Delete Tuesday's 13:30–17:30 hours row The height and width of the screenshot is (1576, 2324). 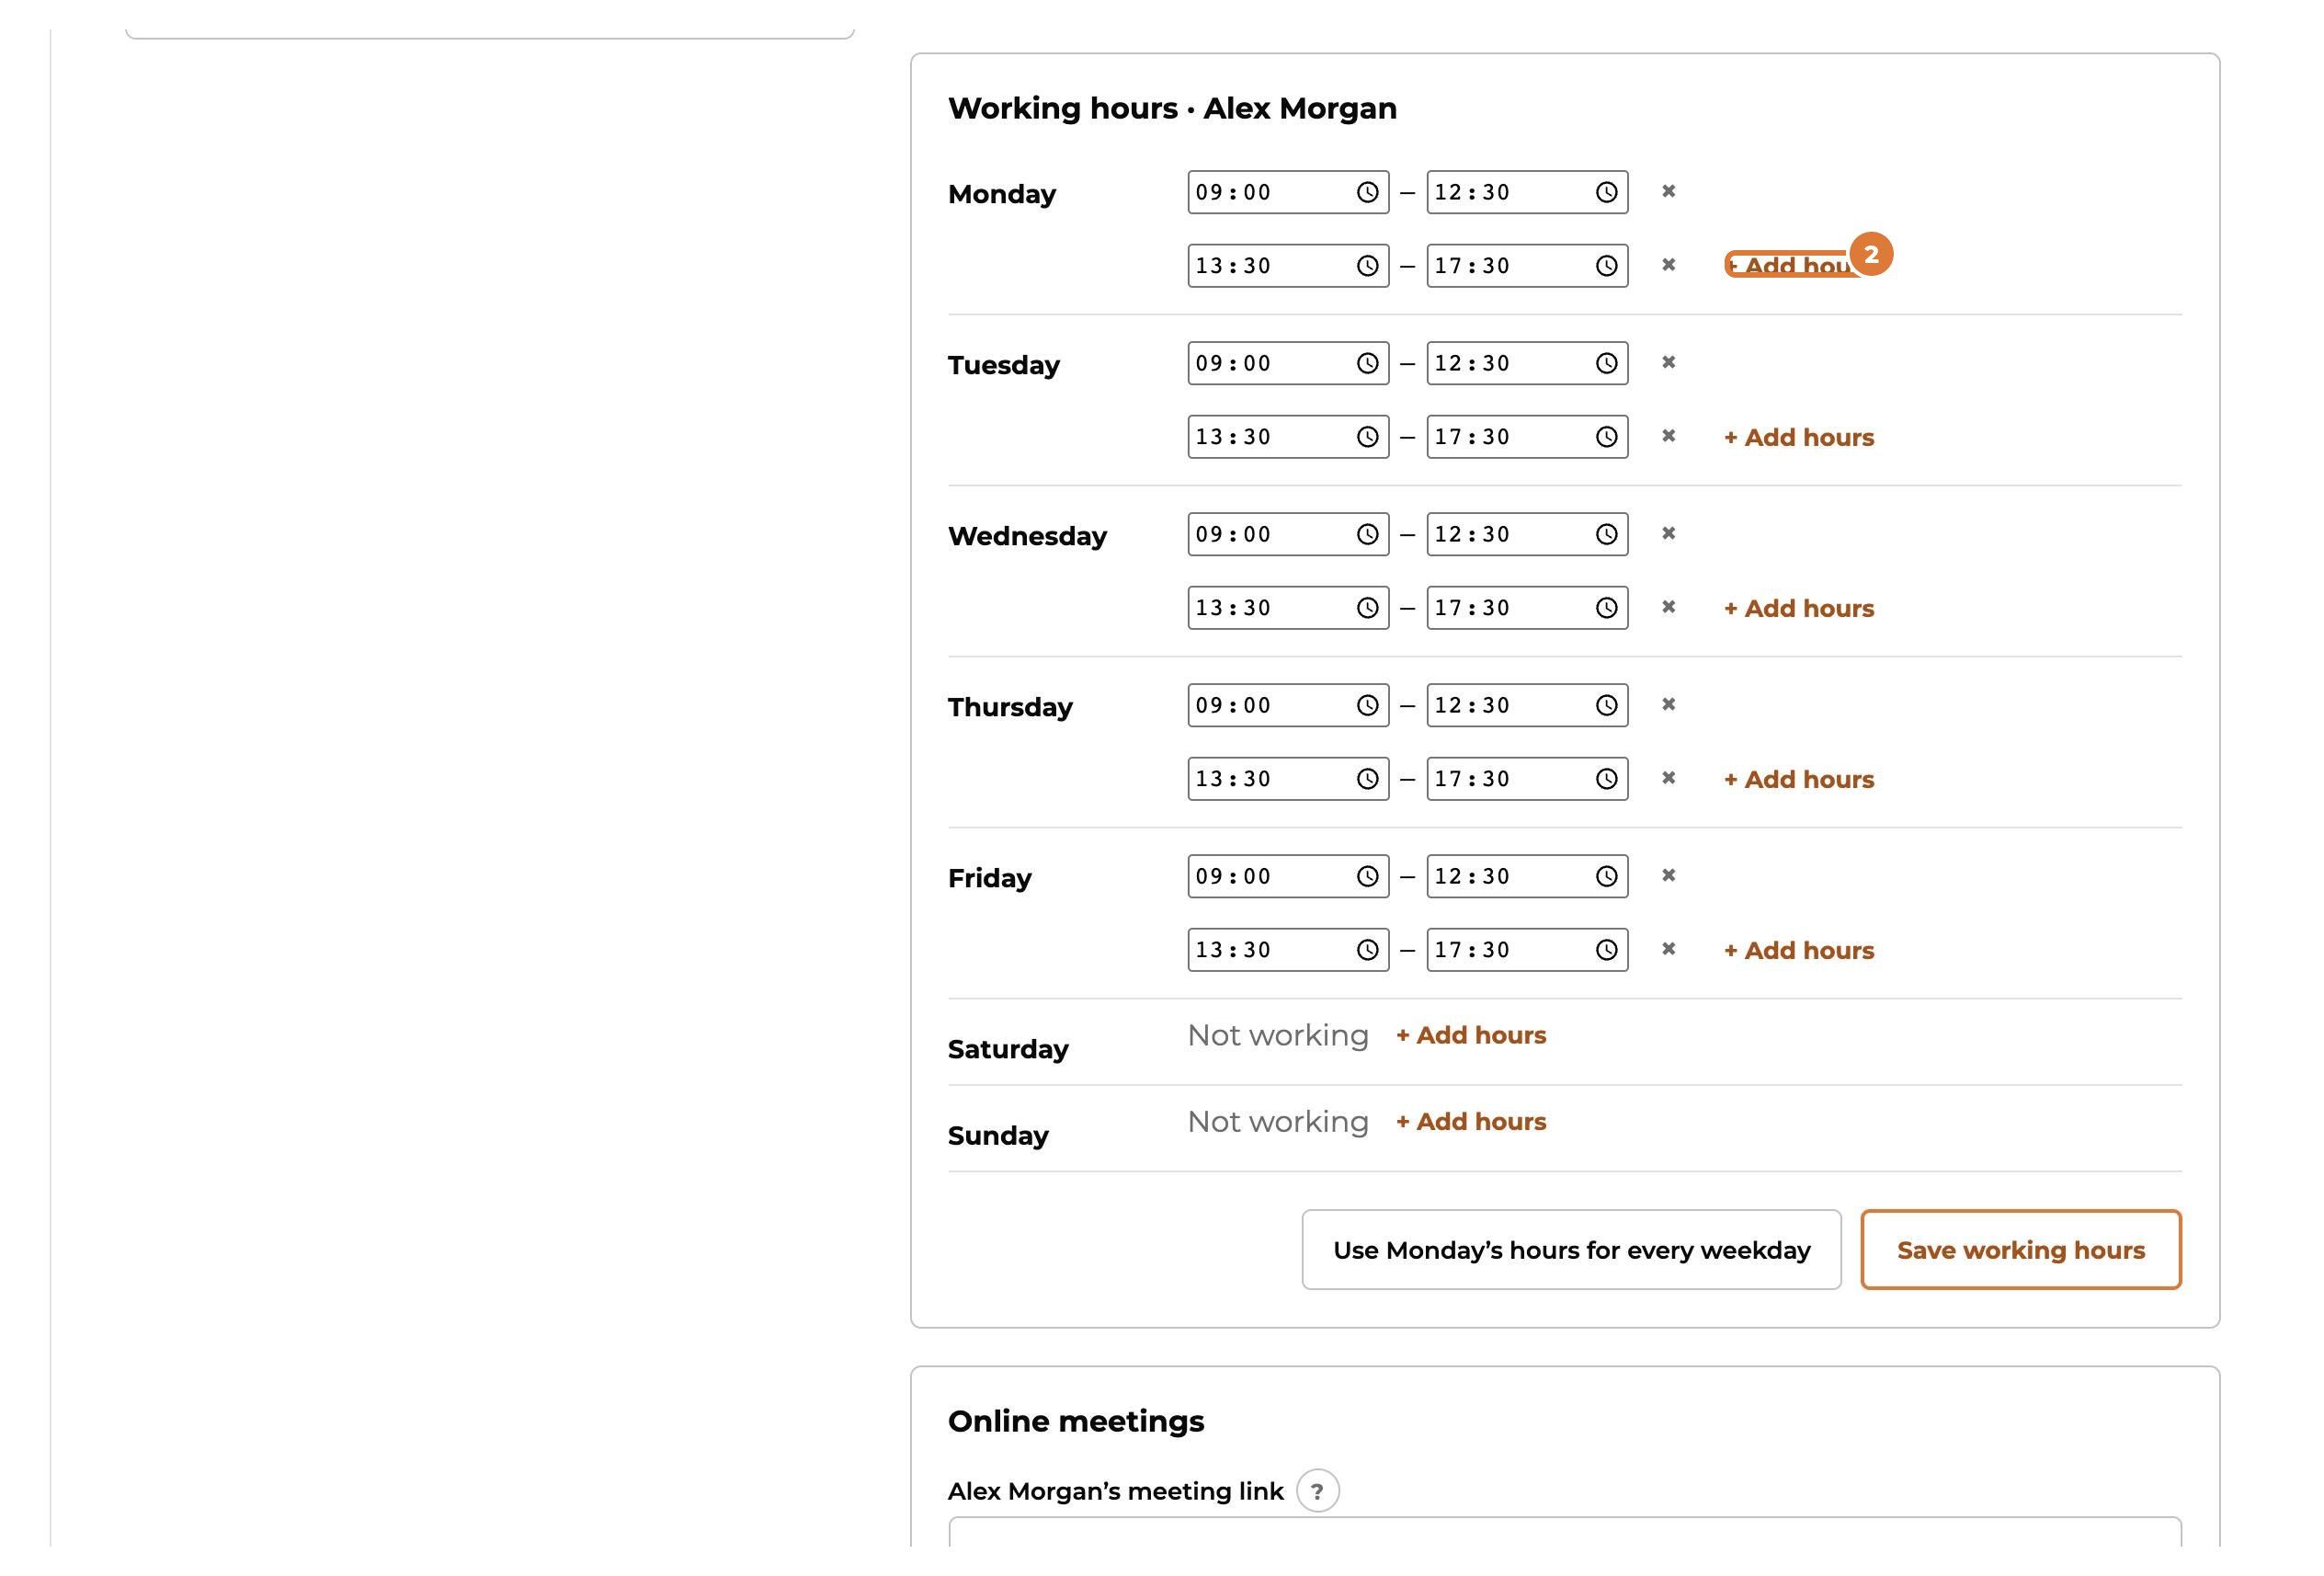(1668, 436)
